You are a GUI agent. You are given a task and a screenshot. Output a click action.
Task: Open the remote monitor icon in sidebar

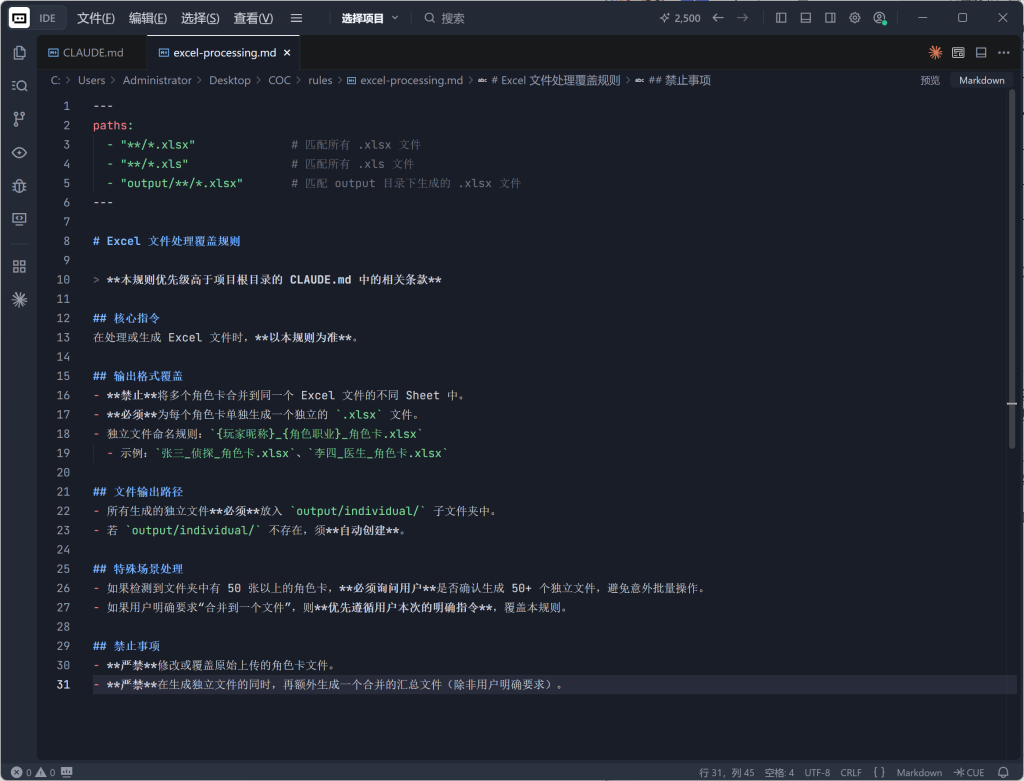[x=20, y=219]
